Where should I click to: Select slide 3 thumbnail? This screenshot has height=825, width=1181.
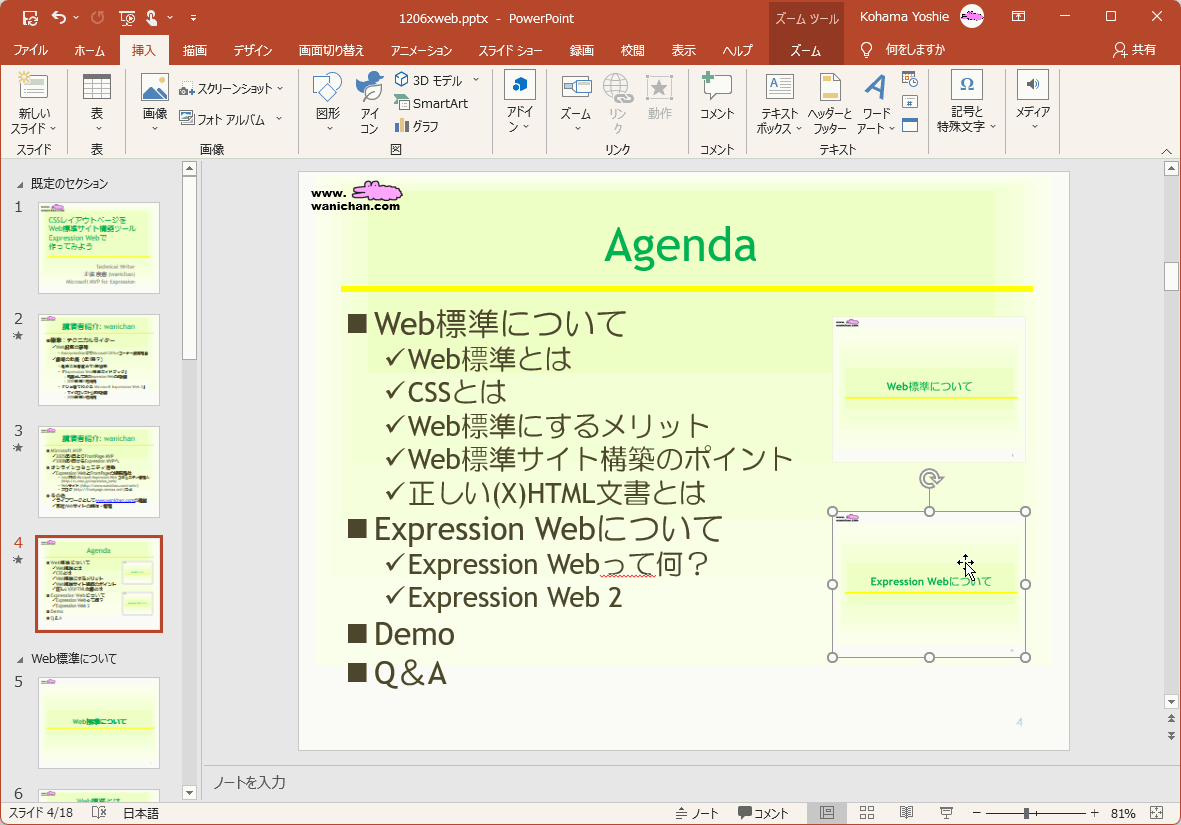pyautogui.click(x=99, y=472)
